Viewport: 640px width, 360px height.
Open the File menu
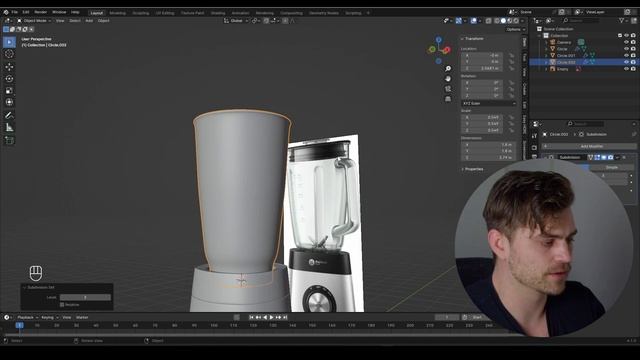(15, 12)
